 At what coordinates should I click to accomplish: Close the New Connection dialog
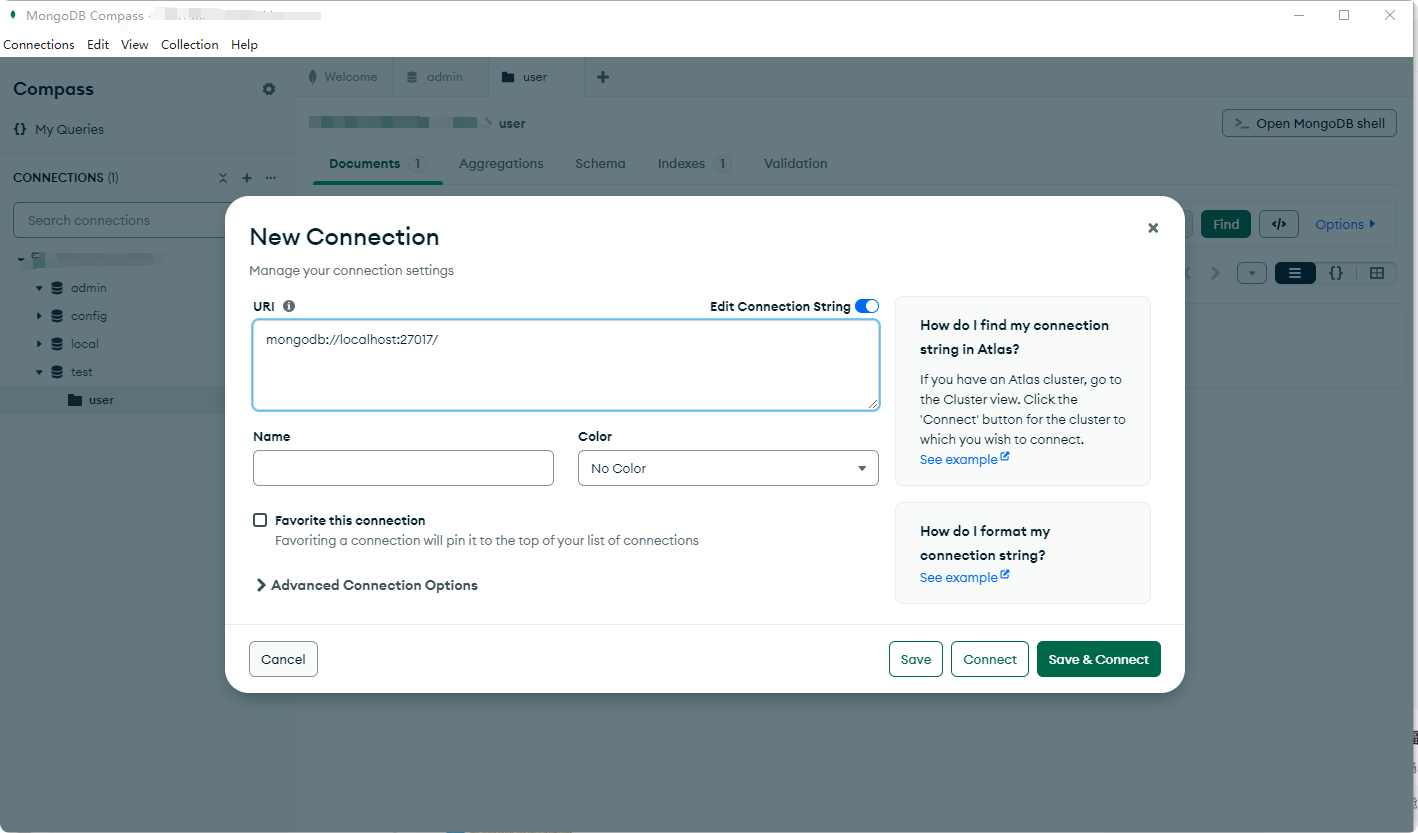coord(1153,228)
